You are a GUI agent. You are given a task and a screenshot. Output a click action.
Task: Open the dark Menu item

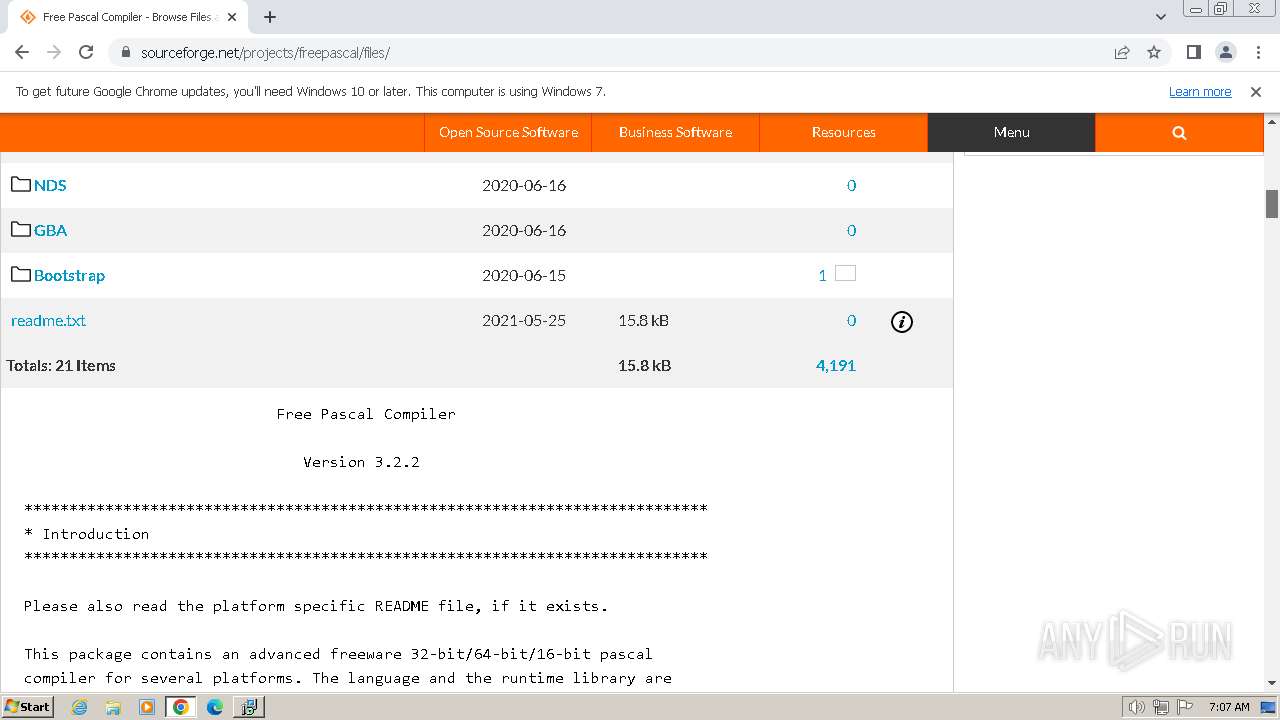pyautogui.click(x=1011, y=132)
